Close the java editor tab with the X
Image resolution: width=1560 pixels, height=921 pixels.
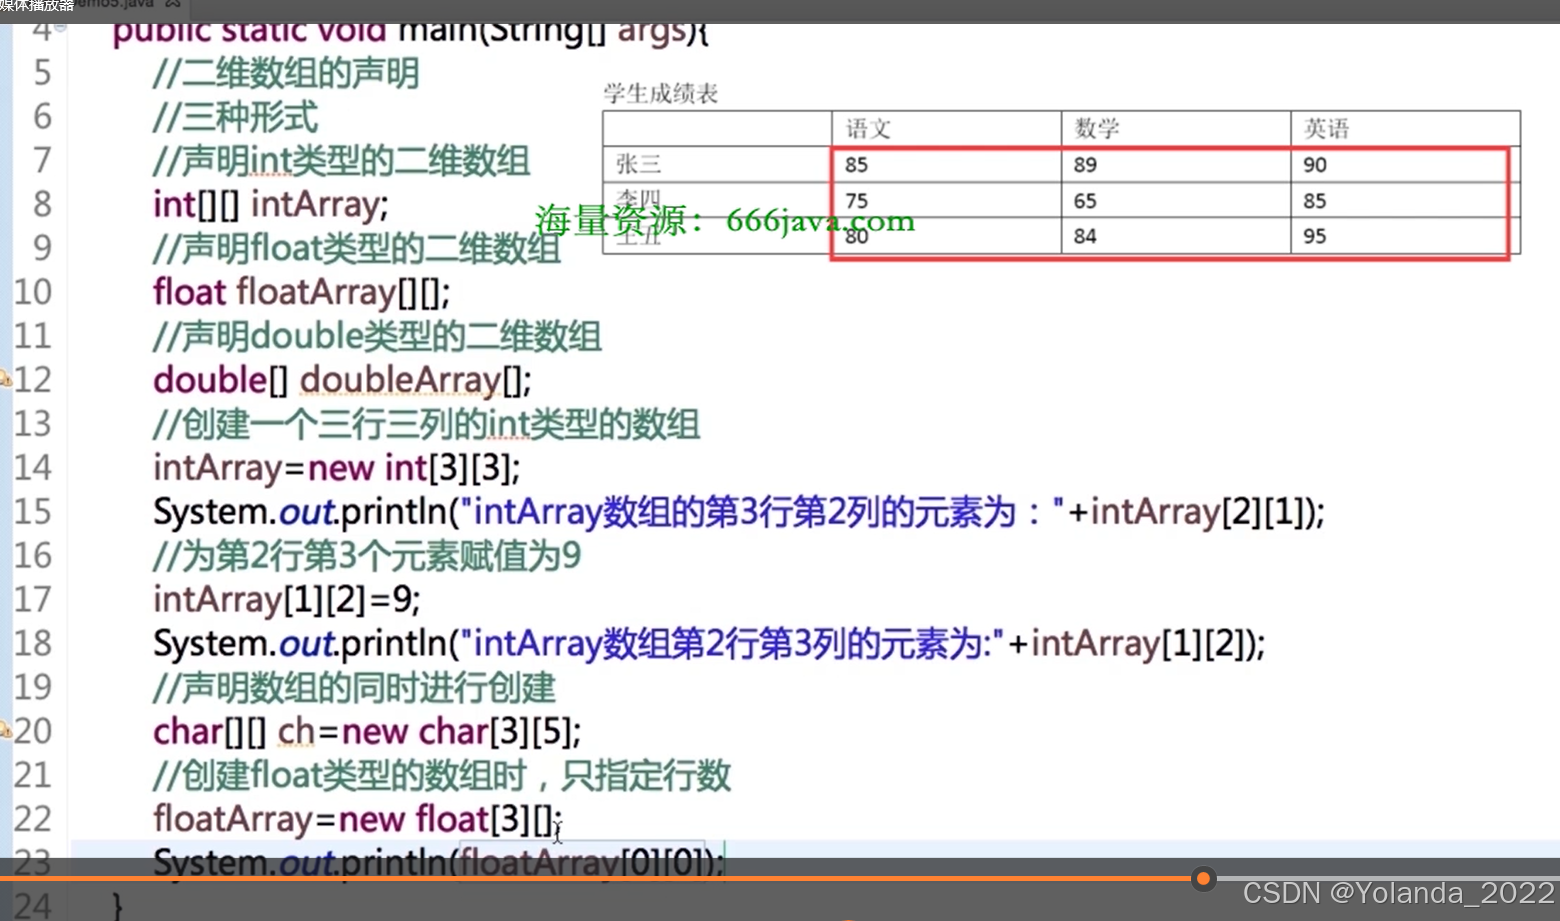coord(173,4)
